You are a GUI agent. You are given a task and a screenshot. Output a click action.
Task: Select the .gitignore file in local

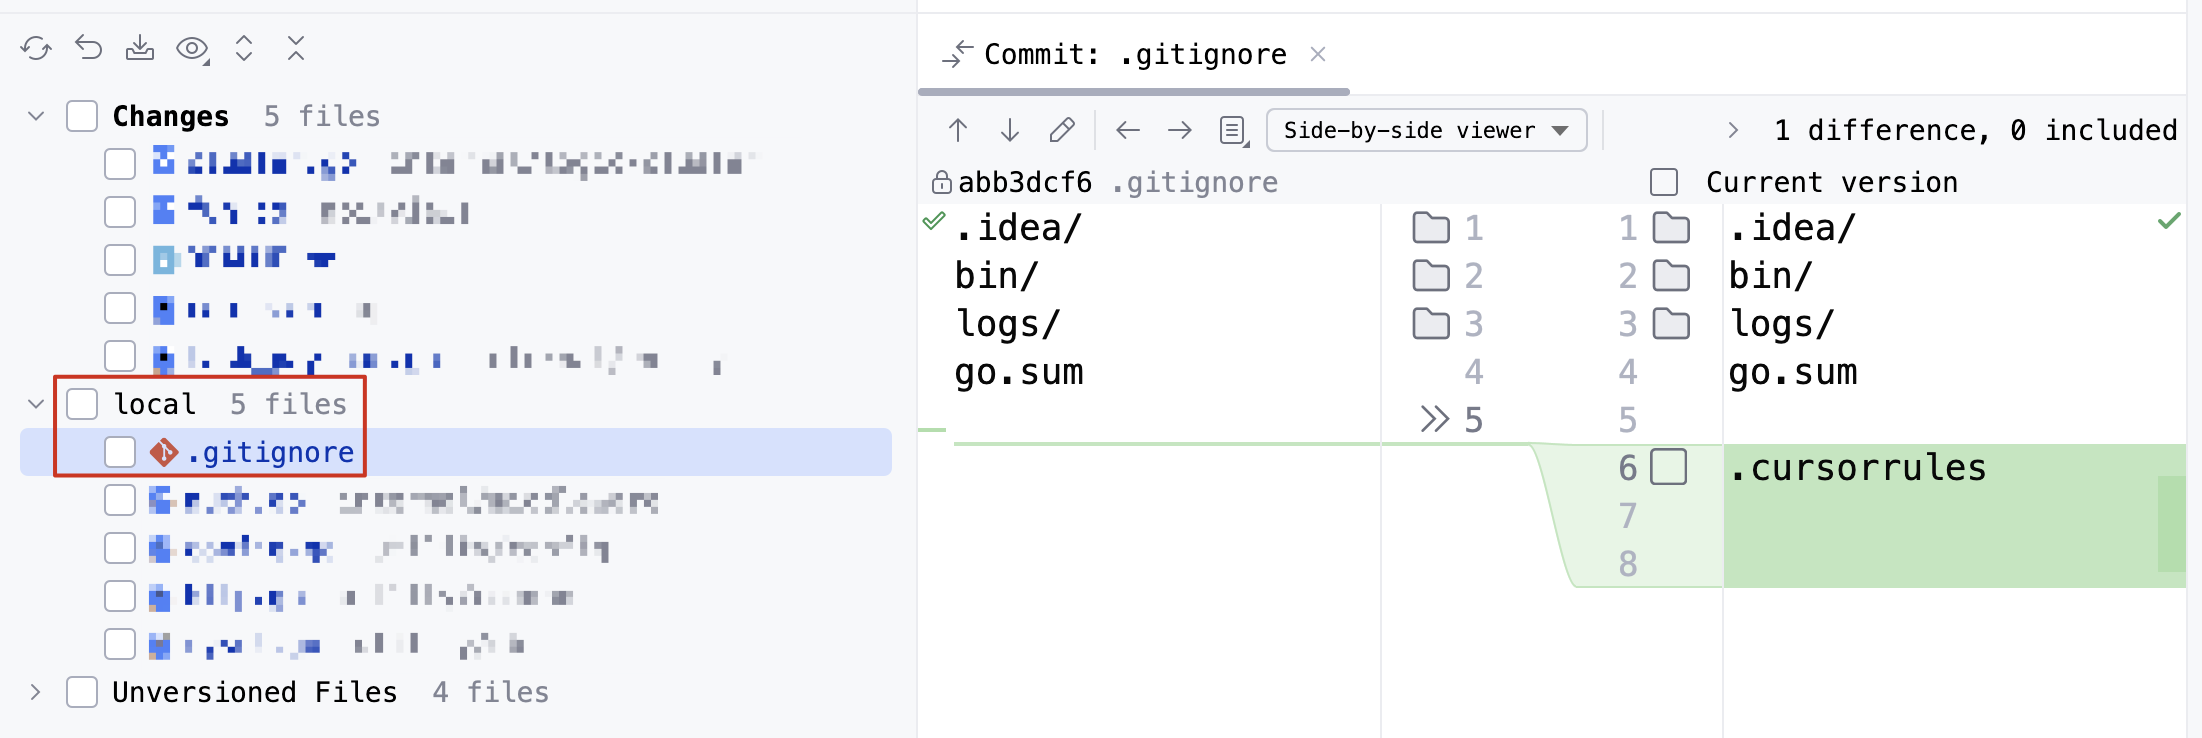[456, 452]
